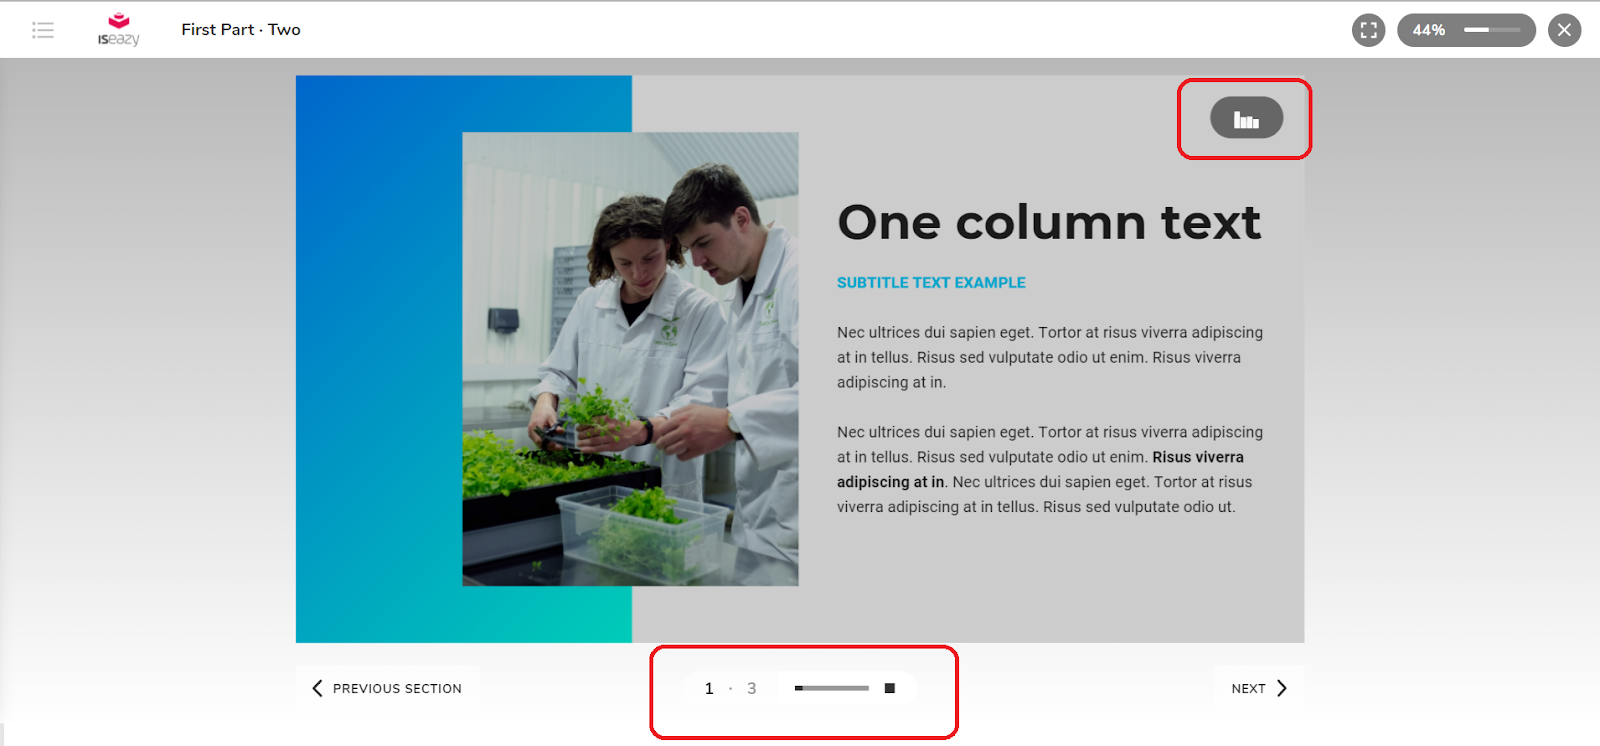Close the course viewer with X
Image resolution: width=1600 pixels, height=746 pixels.
pos(1564,30)
